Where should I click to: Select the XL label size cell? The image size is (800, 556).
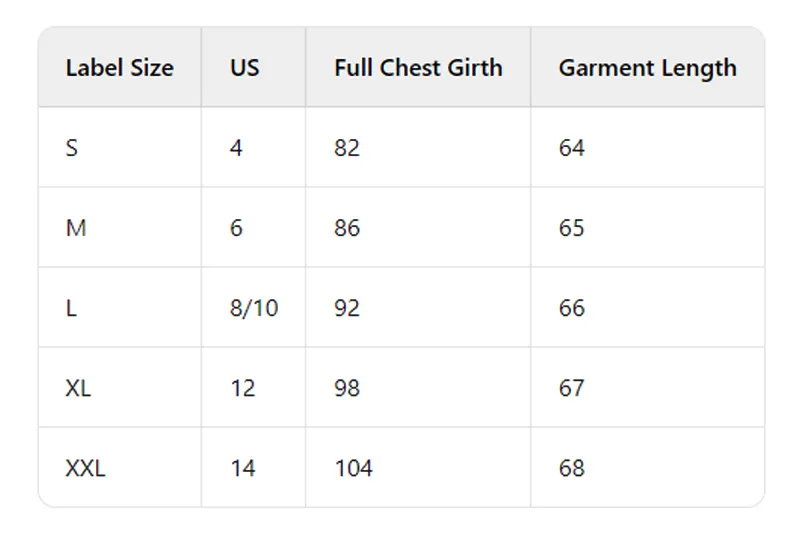[119, 388]
